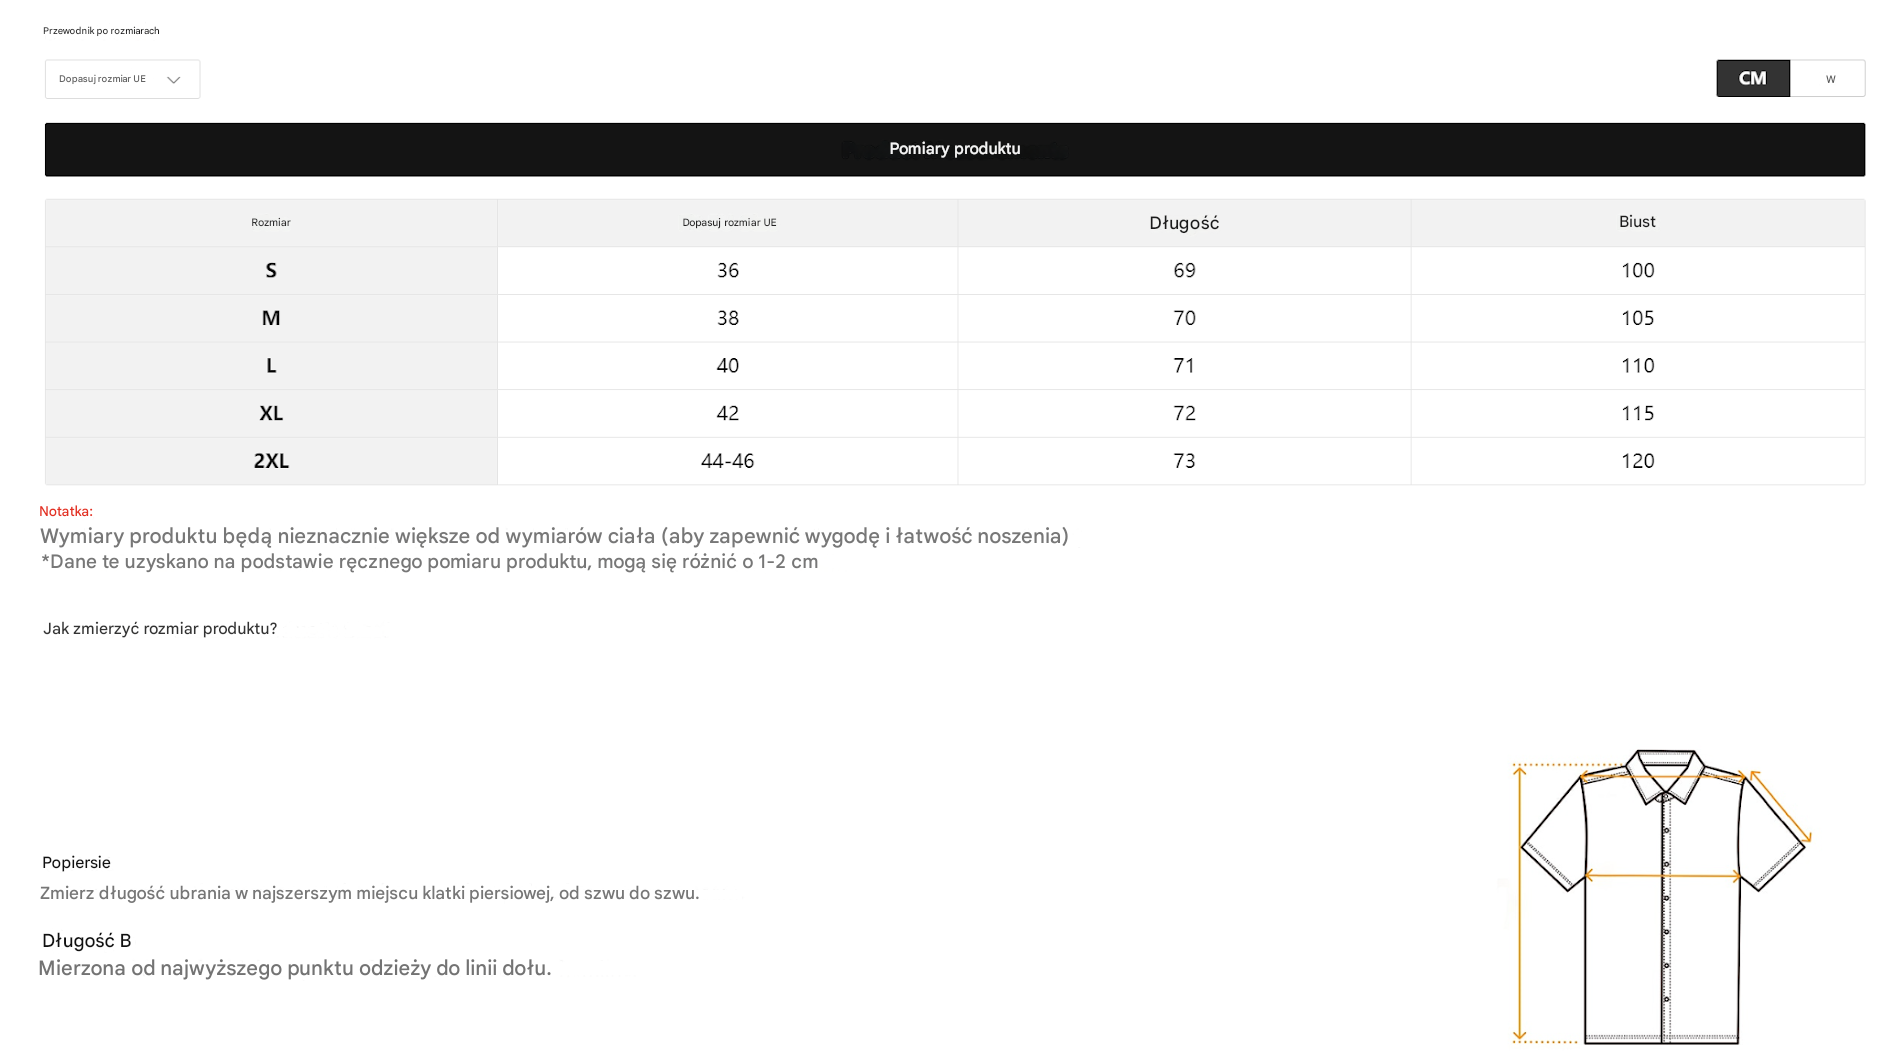Click the 44-46 EU size cell
The width and height of the screenshot is (1894, 1054).
[x=727, y=461]
